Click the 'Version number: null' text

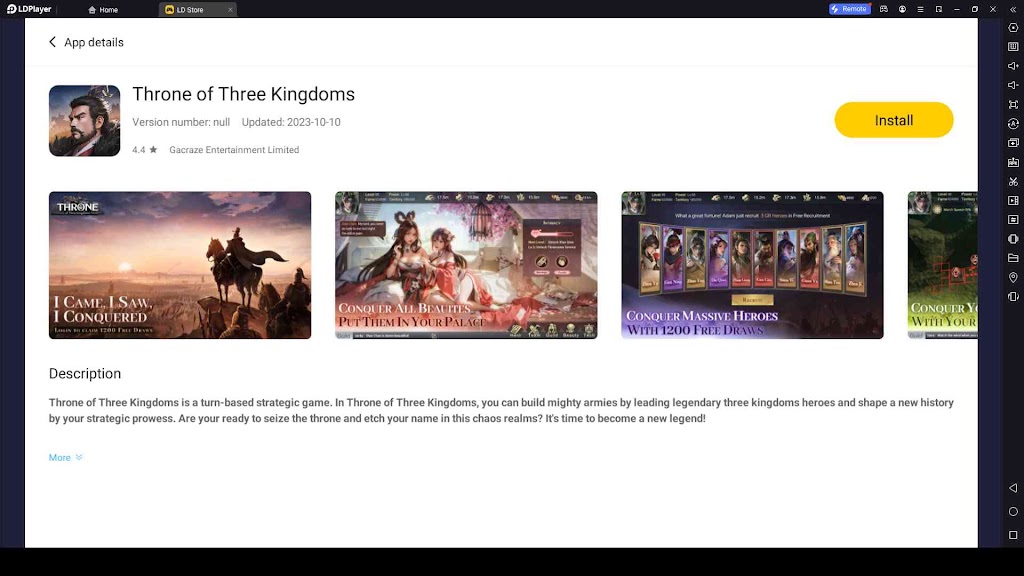coord(181,122)
